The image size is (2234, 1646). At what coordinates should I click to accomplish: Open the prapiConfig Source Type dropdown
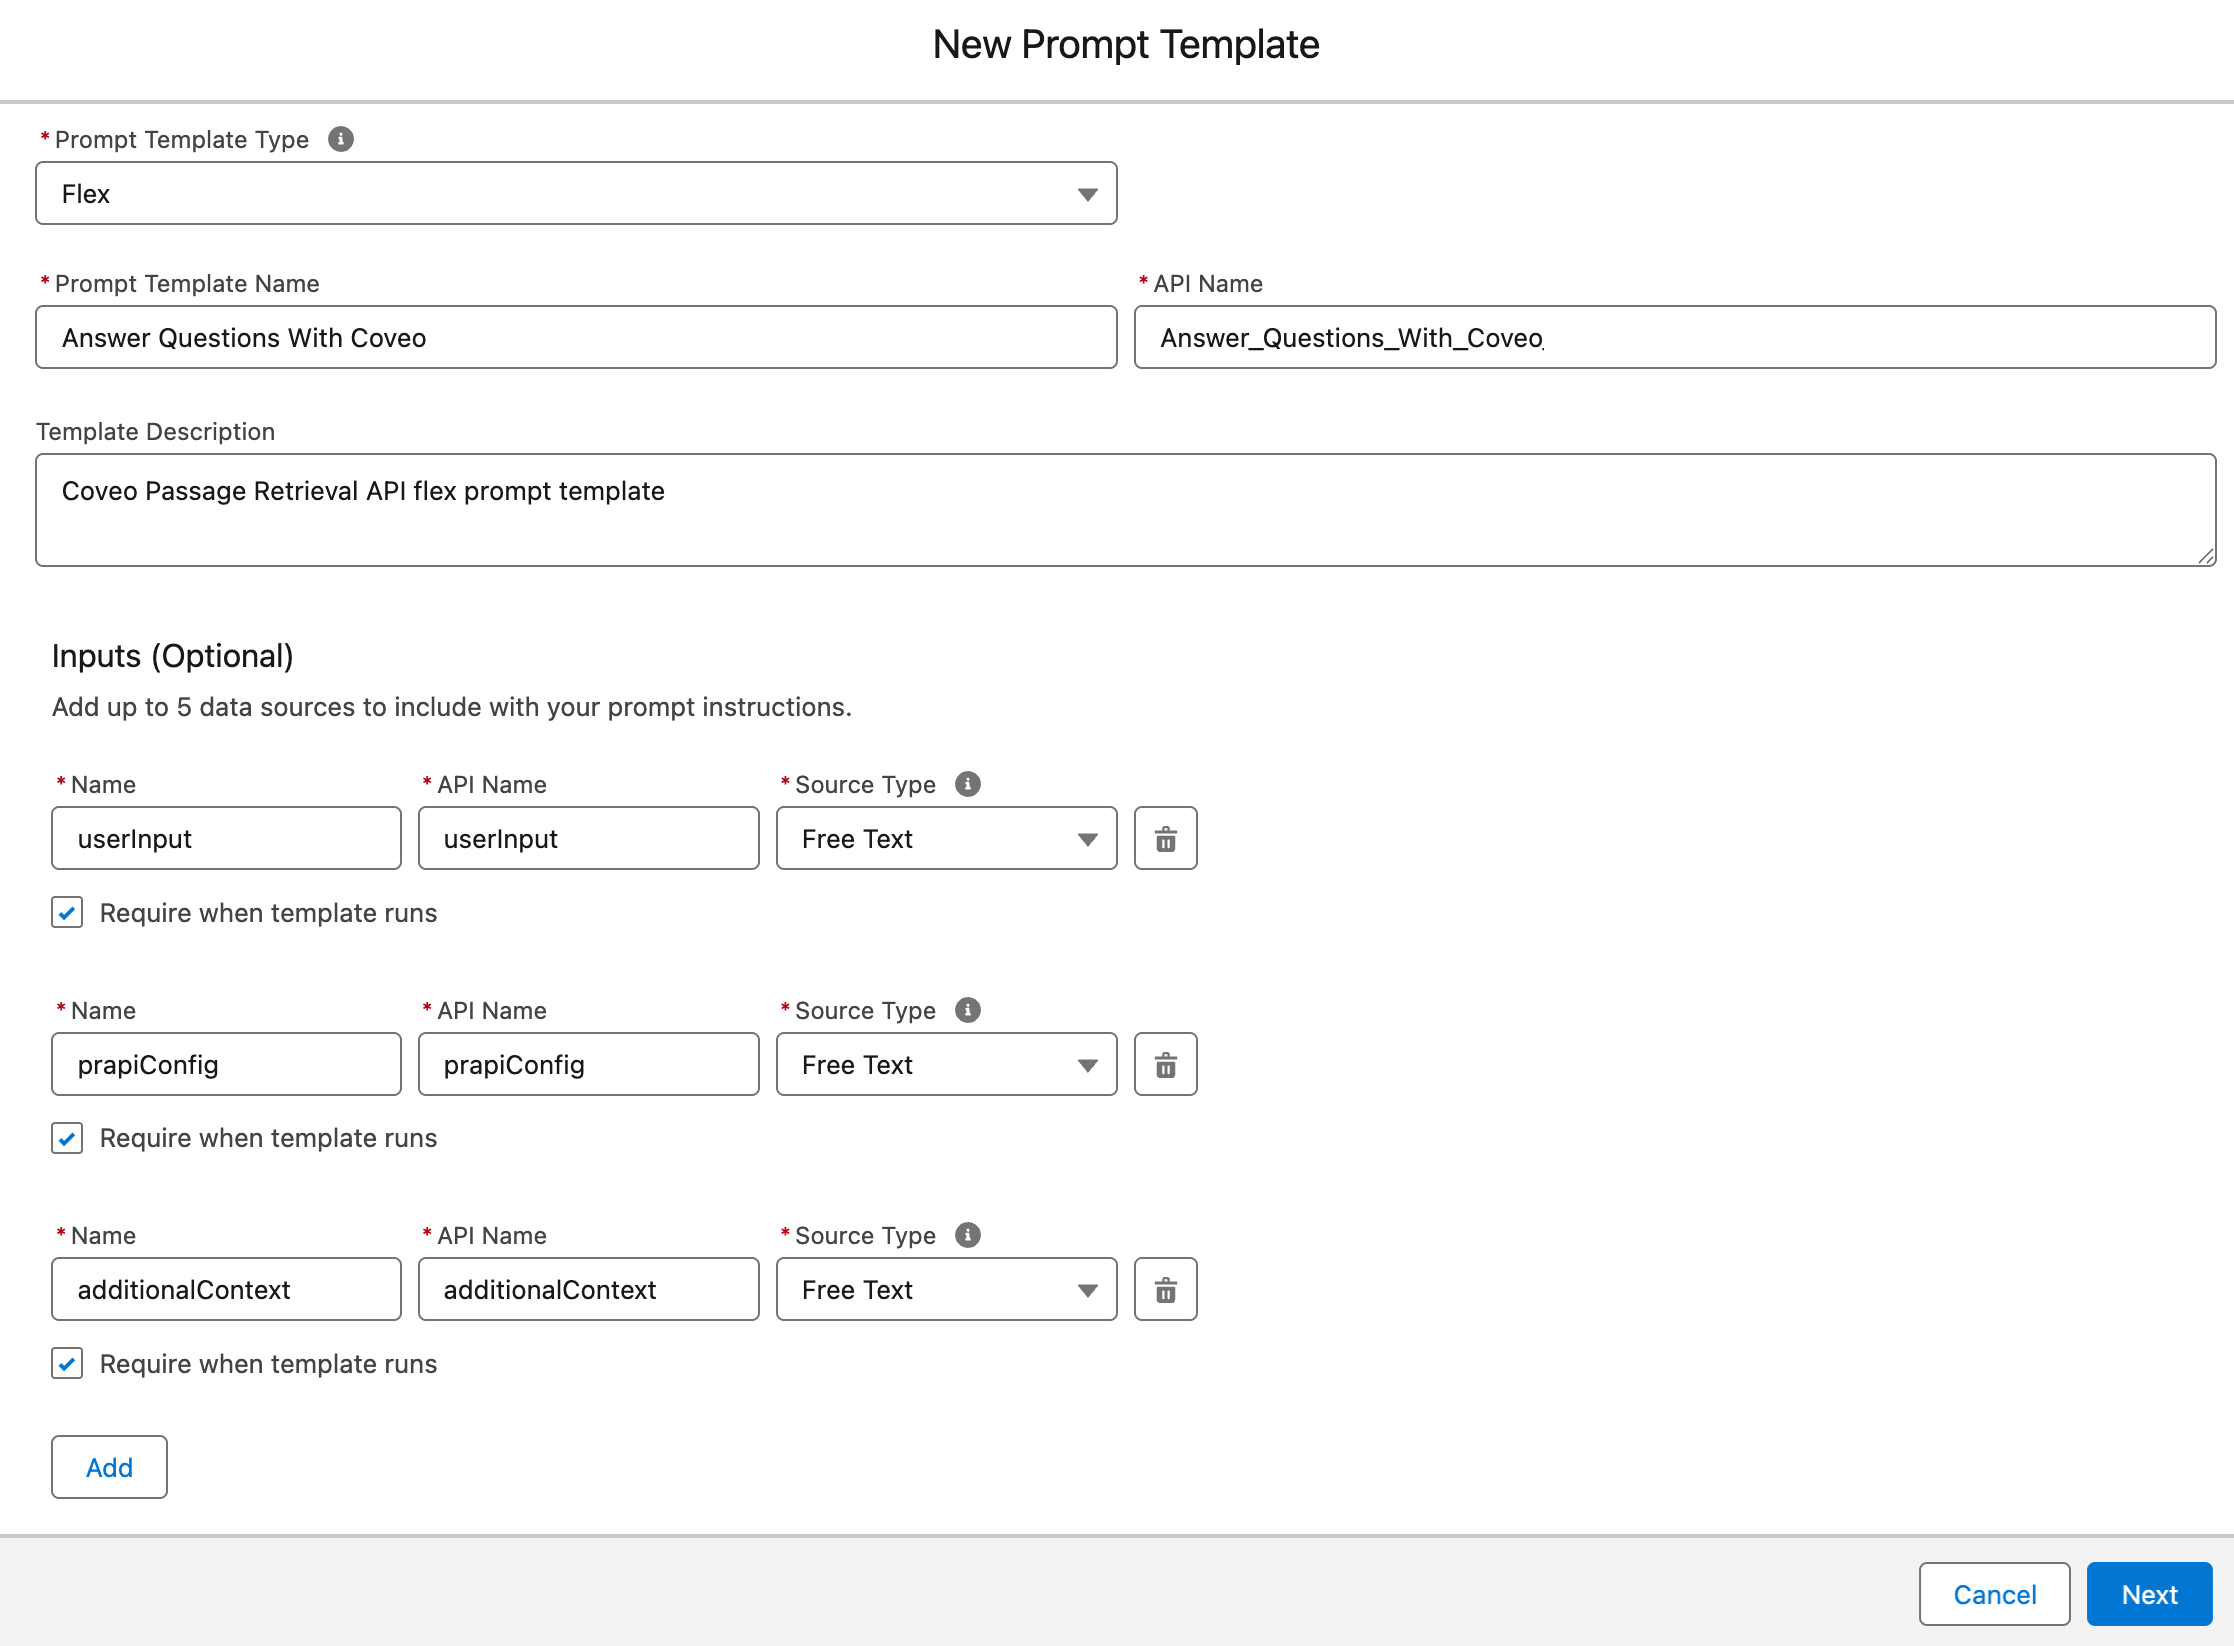coord(946,1065)
